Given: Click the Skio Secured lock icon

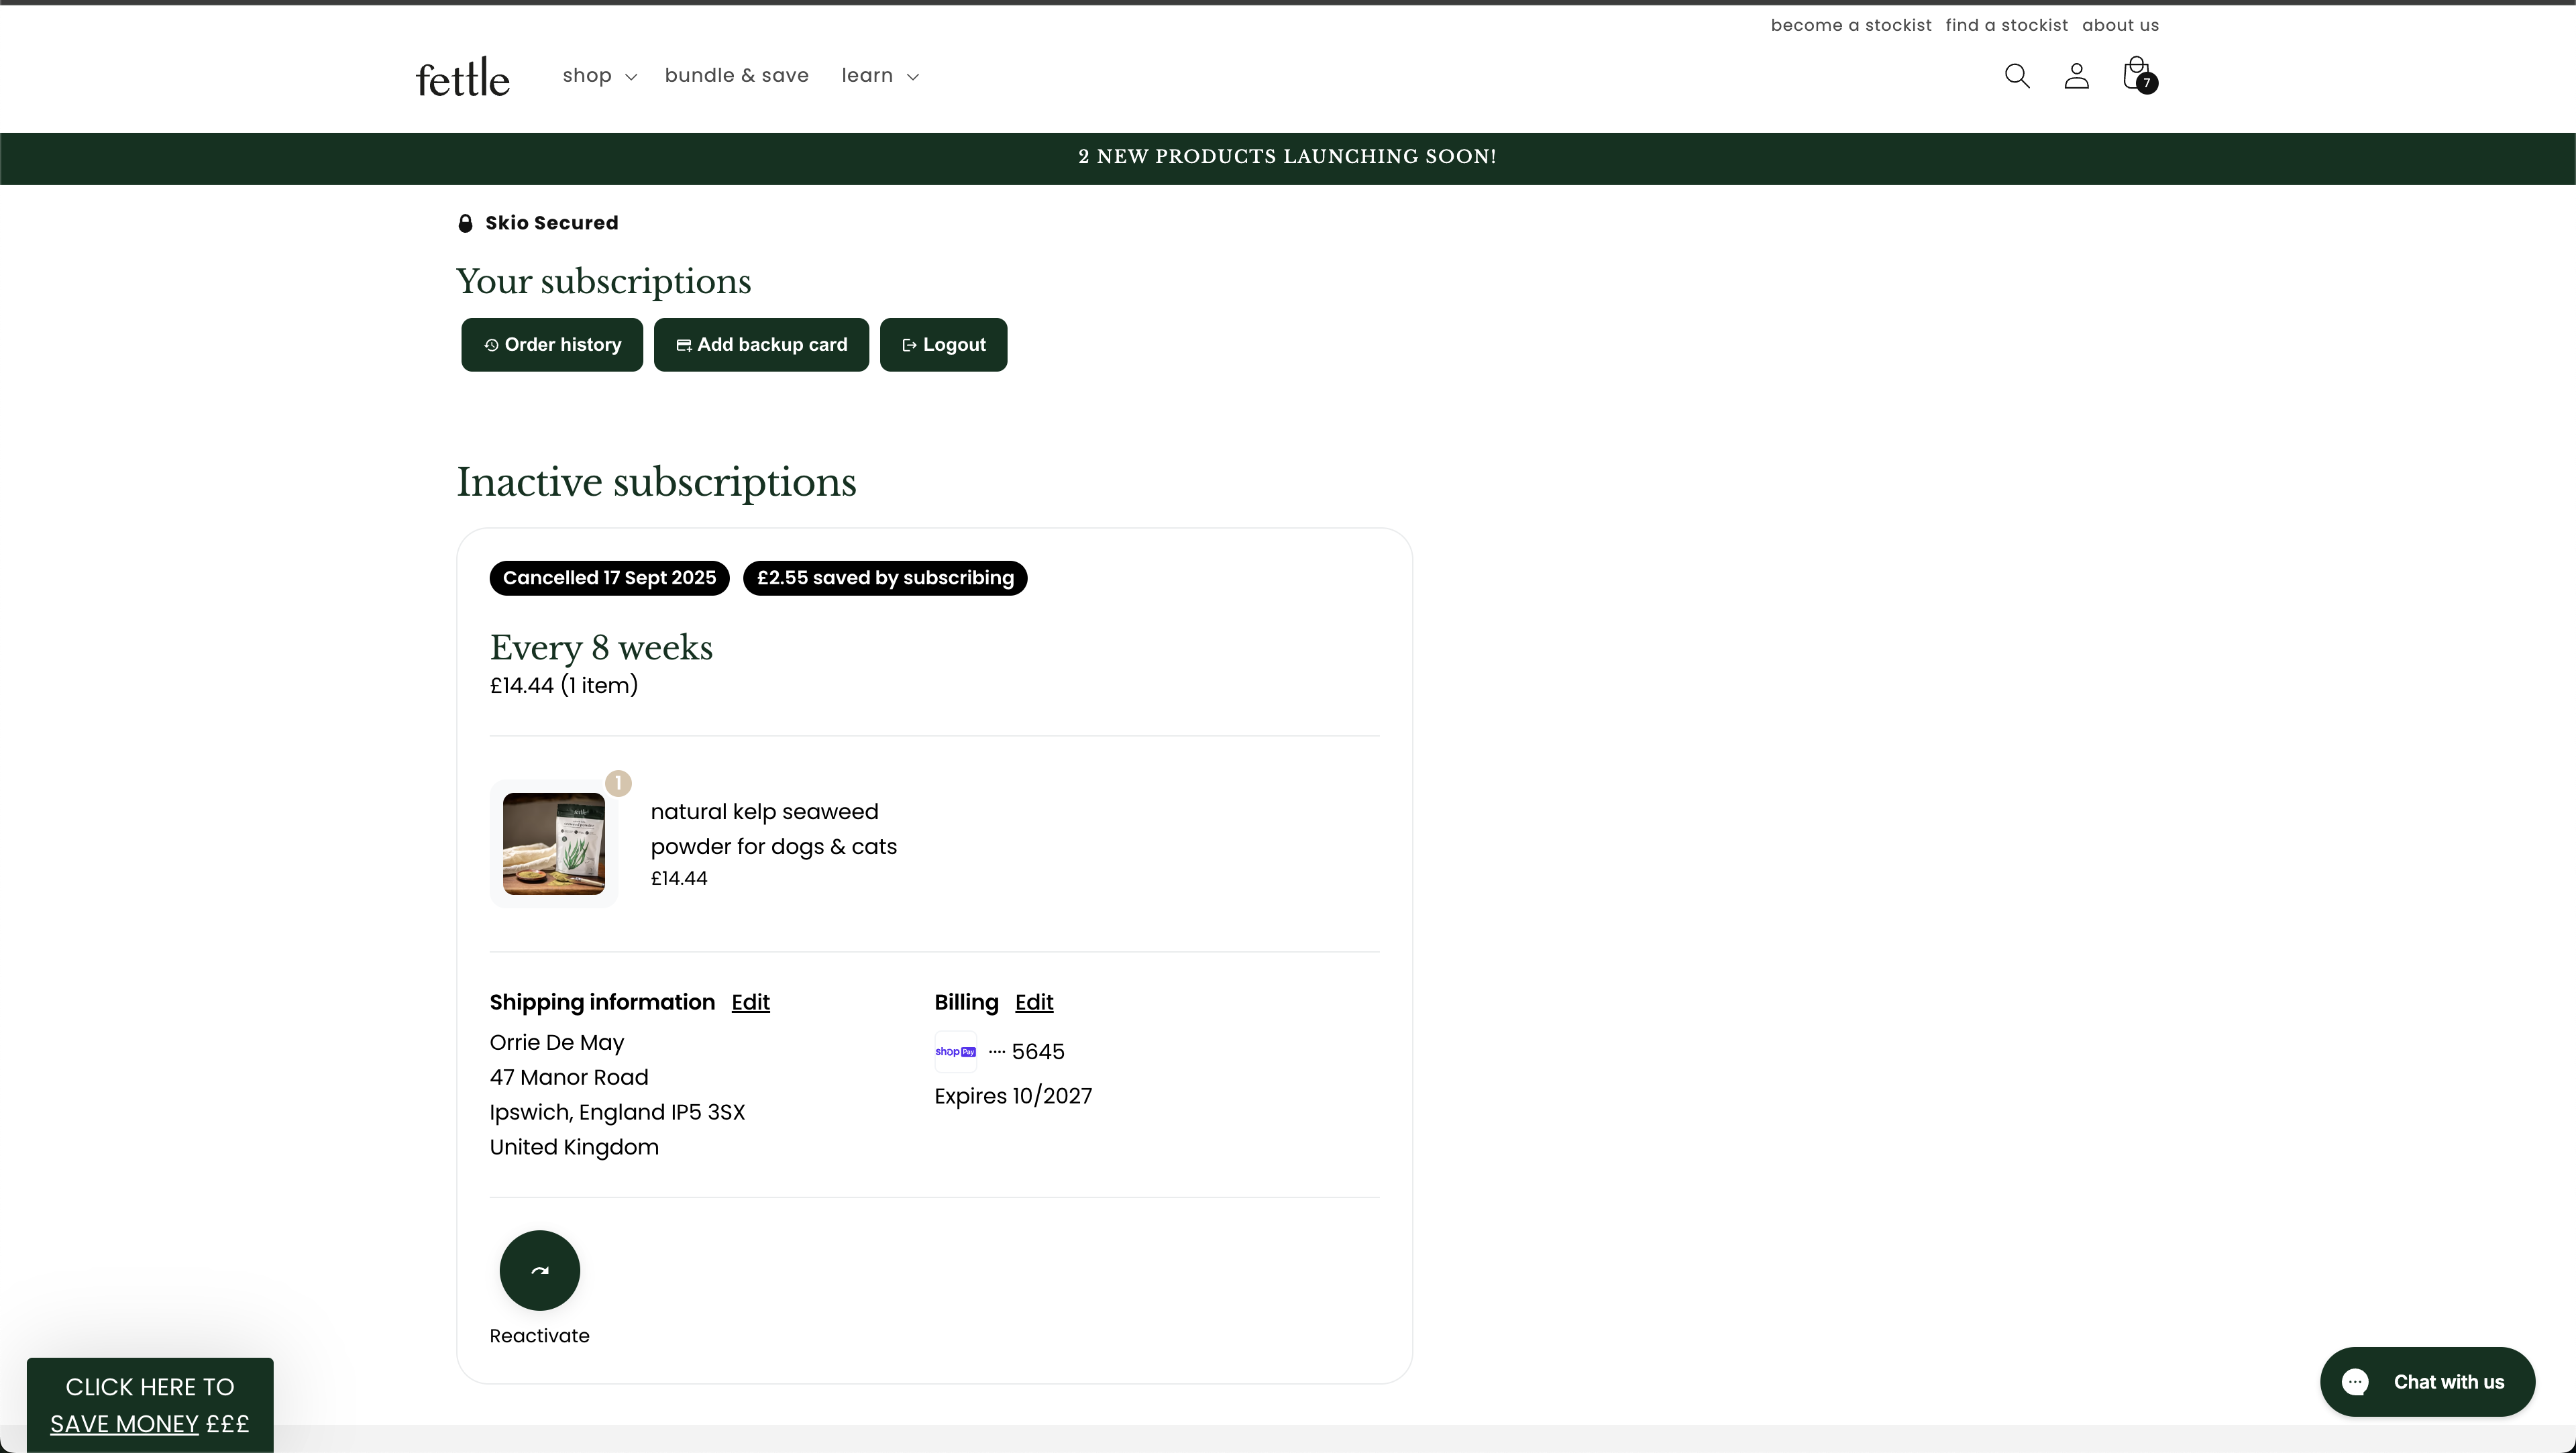Looking at the screenshot, I should 465,223.
